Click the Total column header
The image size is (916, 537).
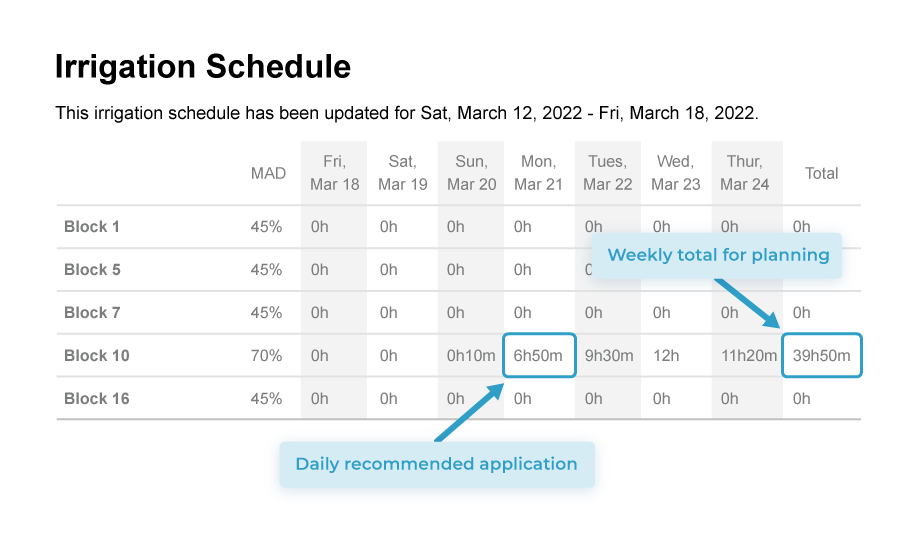[821, 173]
